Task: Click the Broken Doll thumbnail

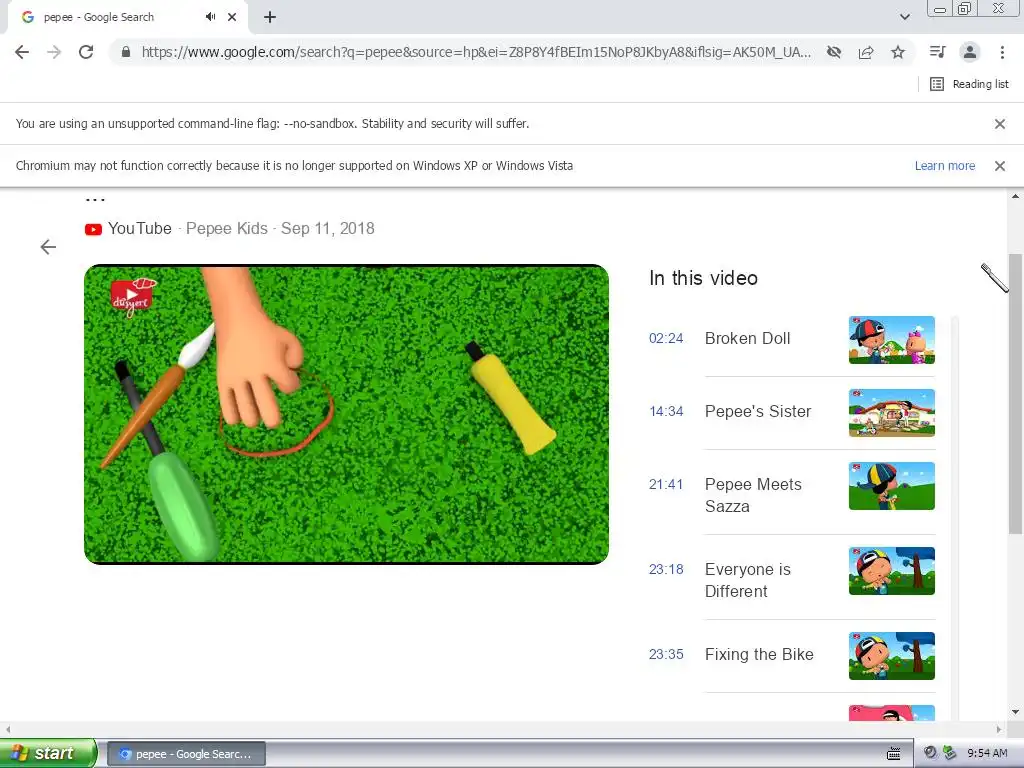Action: click(891, 340)
